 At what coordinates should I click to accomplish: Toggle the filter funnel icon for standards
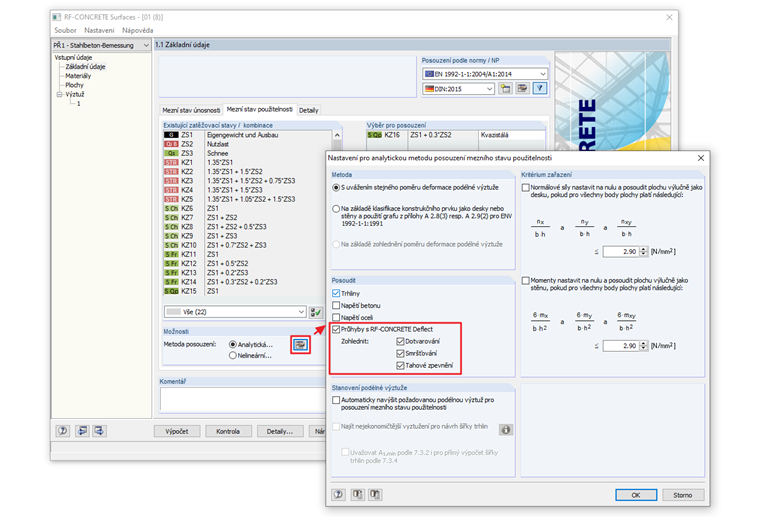[x=539, y=88]
